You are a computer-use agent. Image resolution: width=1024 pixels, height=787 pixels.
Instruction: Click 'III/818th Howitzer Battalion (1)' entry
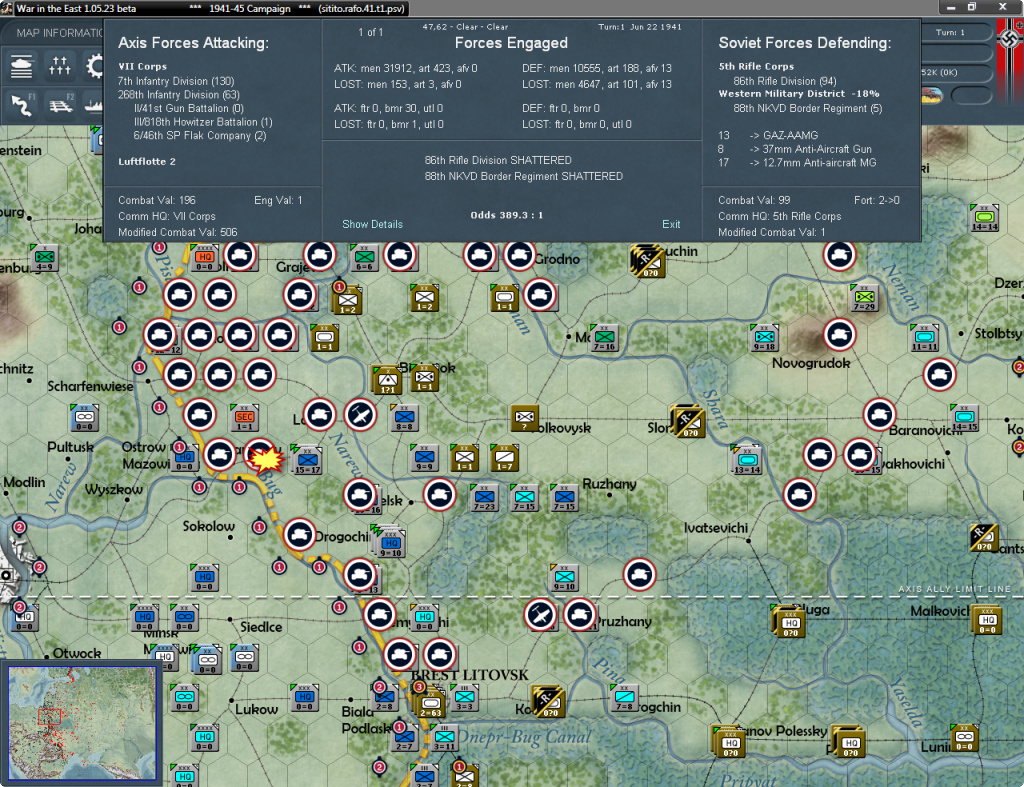click(x=203, y=122)
